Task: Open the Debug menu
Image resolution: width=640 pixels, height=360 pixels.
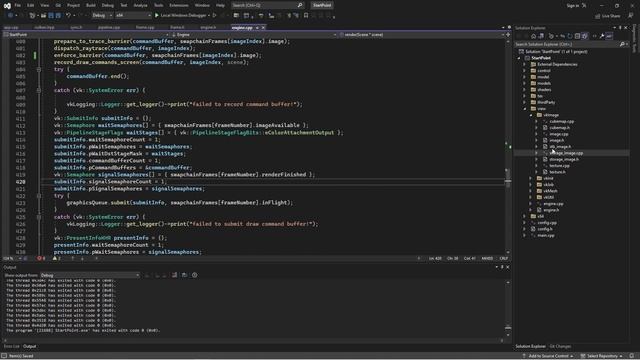Action: click(x=108, y=5)
